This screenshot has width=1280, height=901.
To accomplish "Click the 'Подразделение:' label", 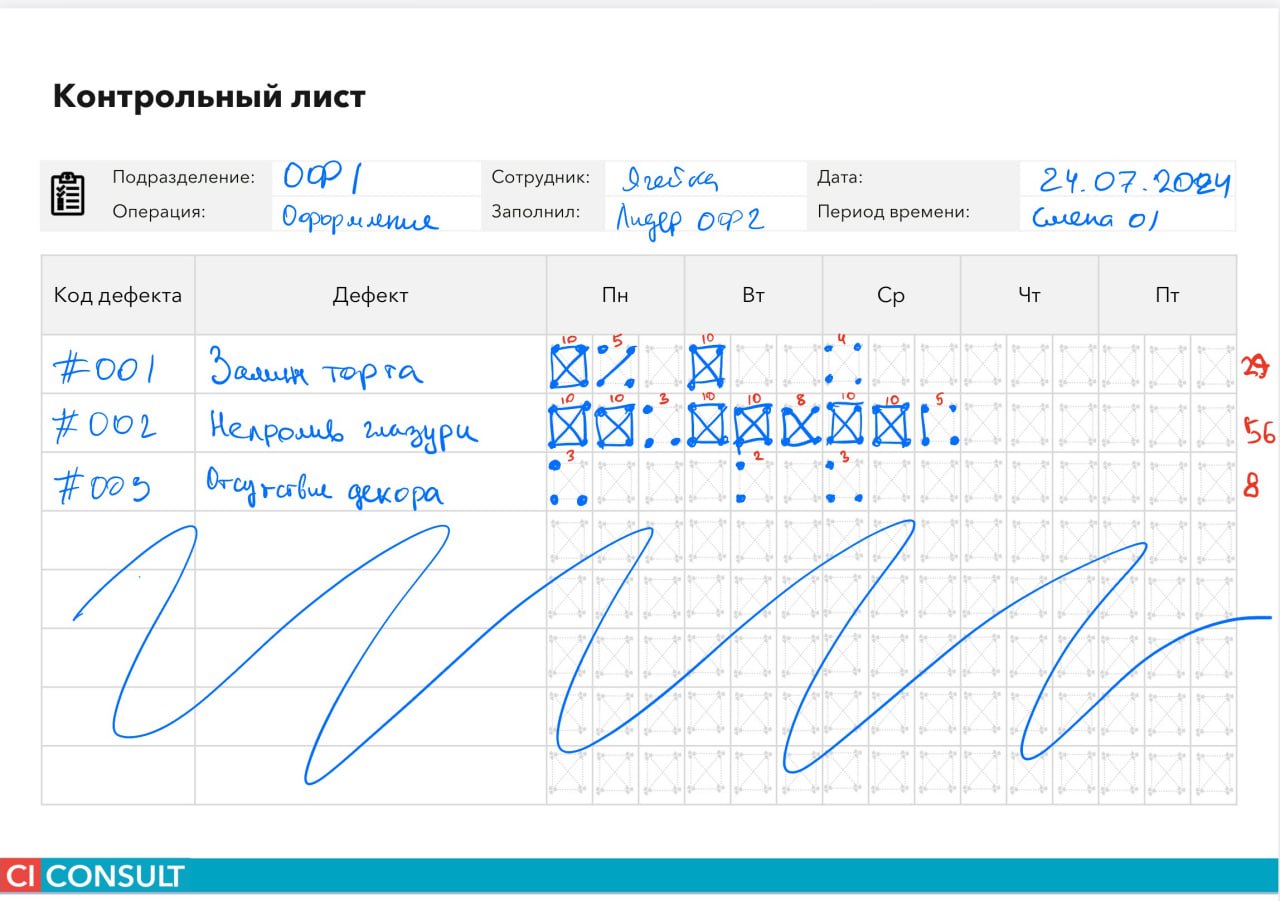I will (x=184, y=178).
